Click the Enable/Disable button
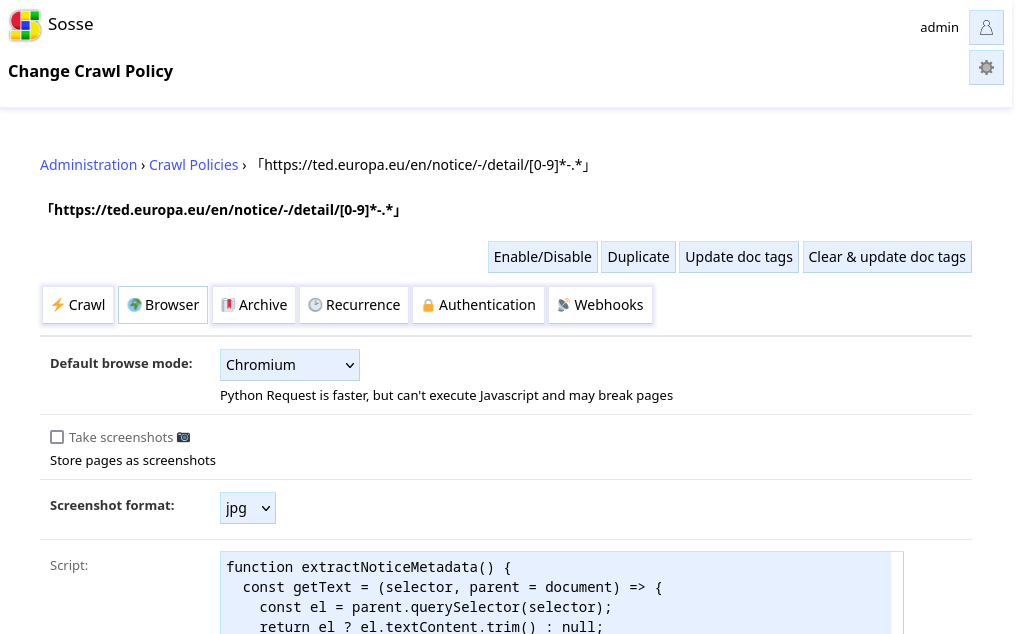This screenshot has height=634, width=1024. 543,257
